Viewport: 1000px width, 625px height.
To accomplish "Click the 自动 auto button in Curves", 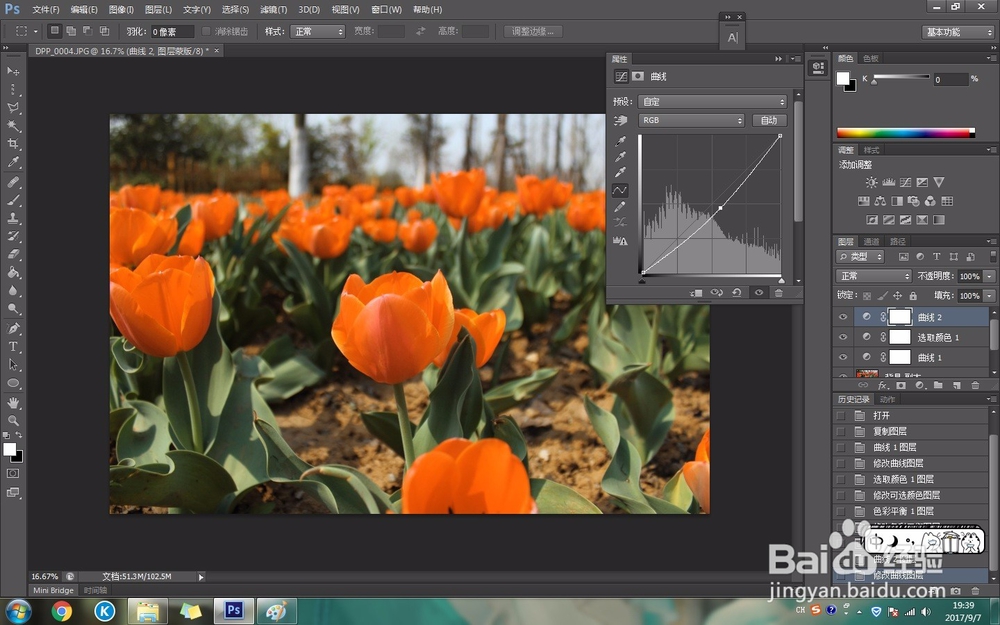I will click(x=769, y=120).
